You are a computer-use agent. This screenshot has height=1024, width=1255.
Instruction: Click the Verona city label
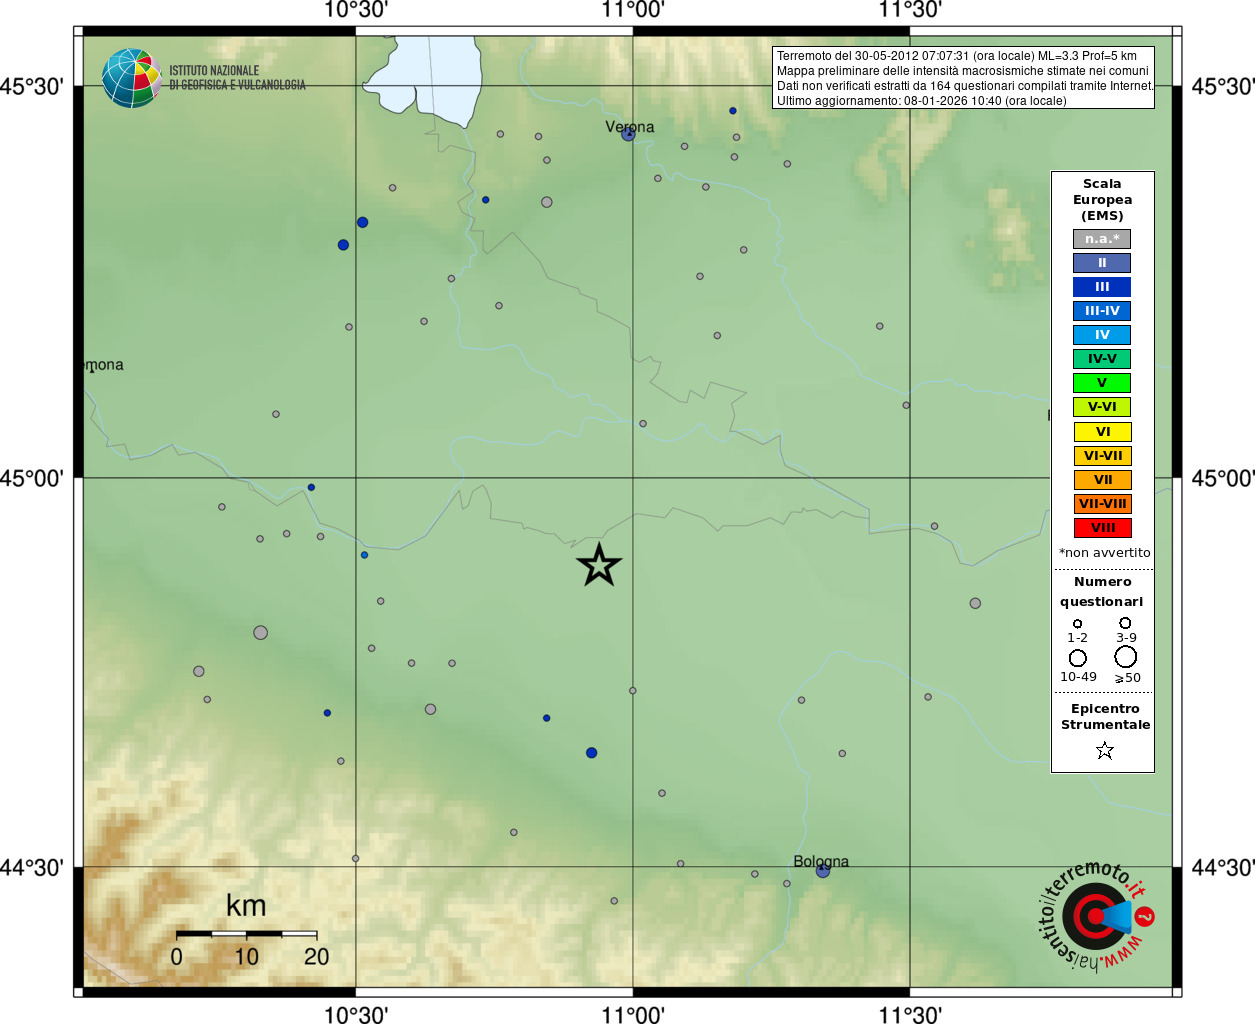(x=630, y=127)
